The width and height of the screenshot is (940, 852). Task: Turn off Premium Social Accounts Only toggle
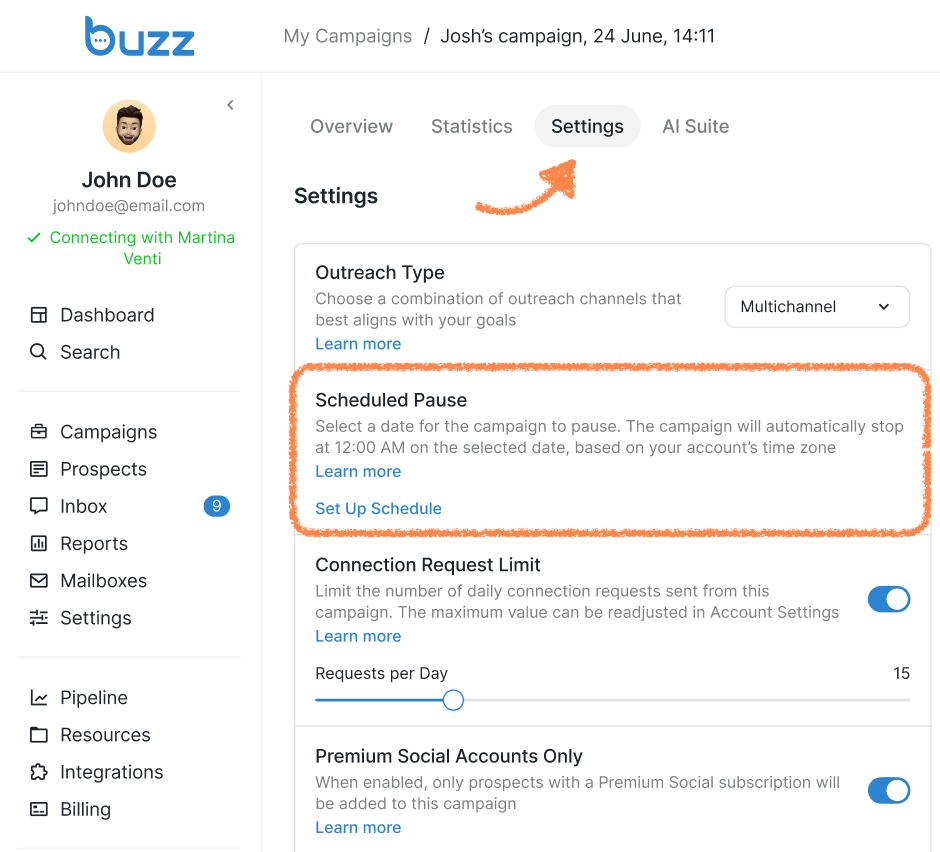point(888,791)
